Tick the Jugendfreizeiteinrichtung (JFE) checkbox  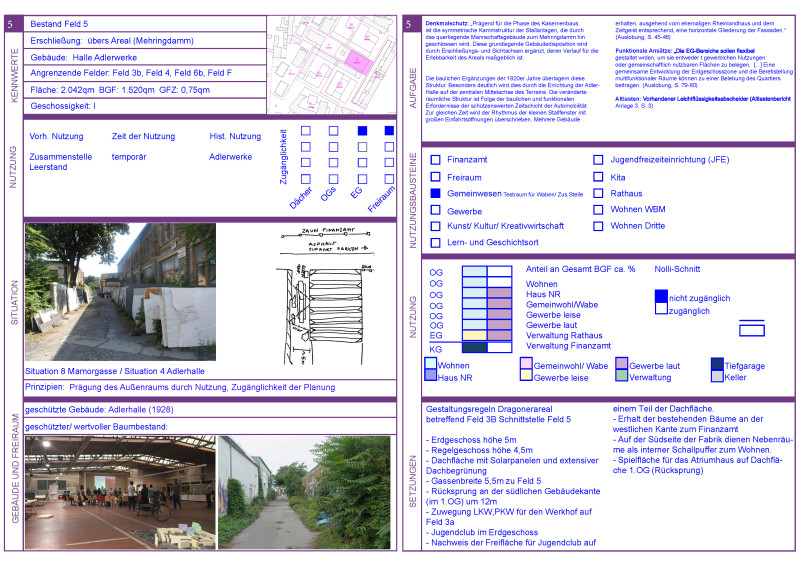pyautogui.click(x=598, y=160)
